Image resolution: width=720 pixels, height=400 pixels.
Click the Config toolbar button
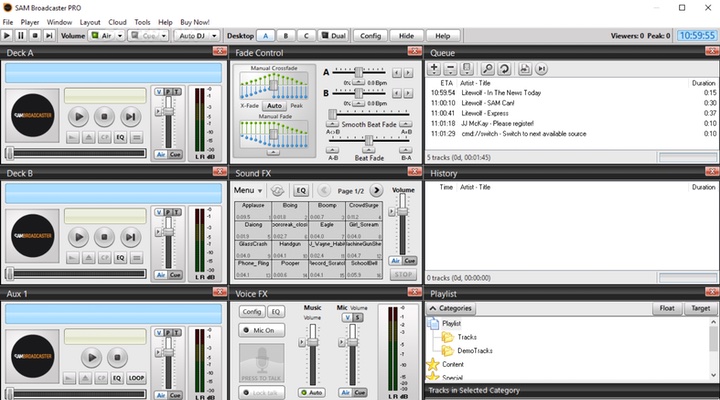(x=371, y=35)
